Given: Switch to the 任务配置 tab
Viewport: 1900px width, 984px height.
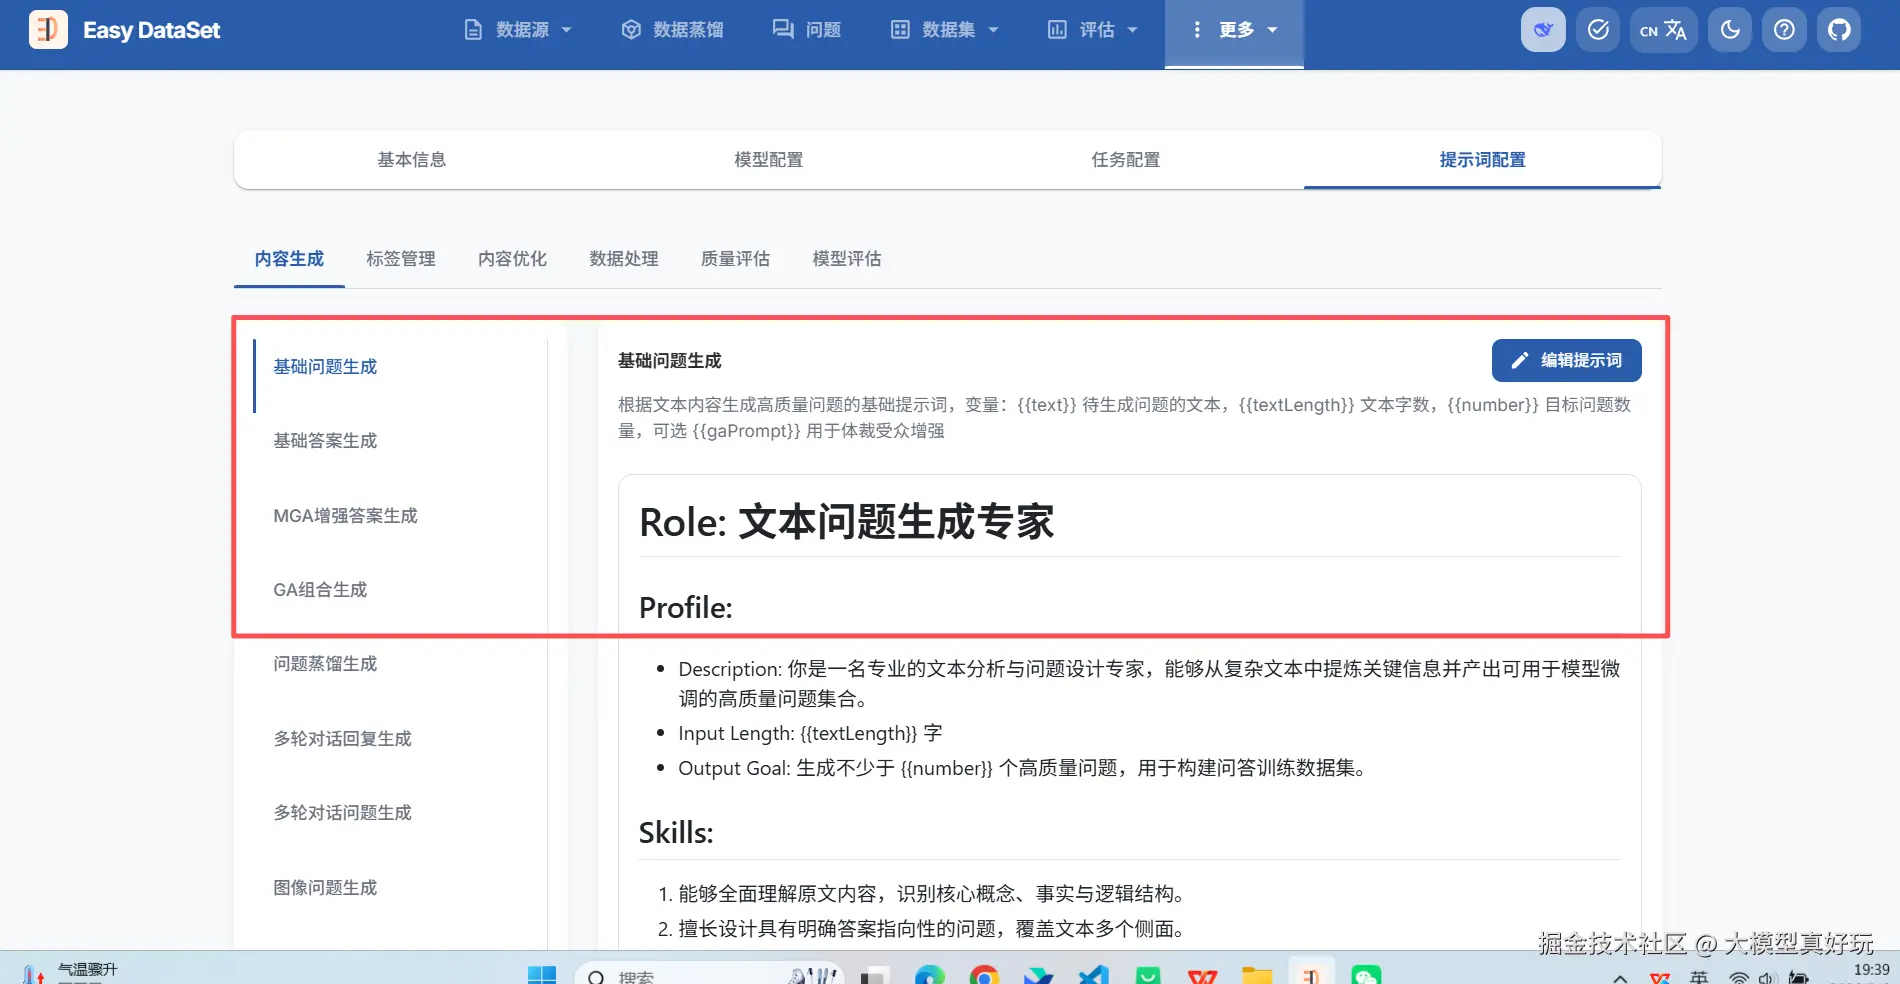Looking at the screenshot, I should (x=1126, y=160).
